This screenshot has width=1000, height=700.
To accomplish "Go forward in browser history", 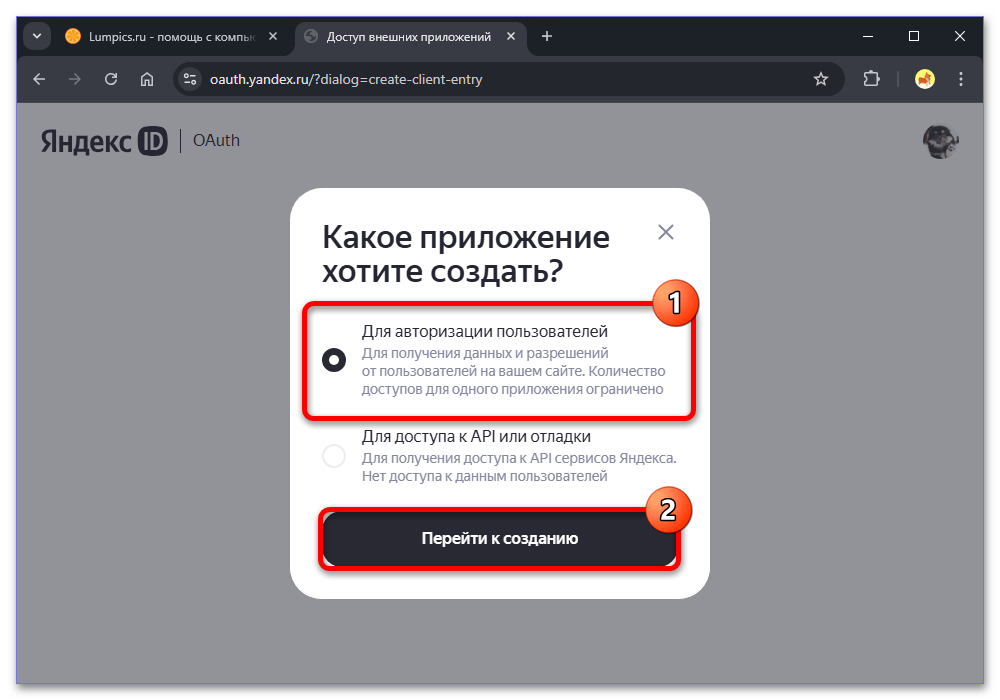I will pos(75,79).
